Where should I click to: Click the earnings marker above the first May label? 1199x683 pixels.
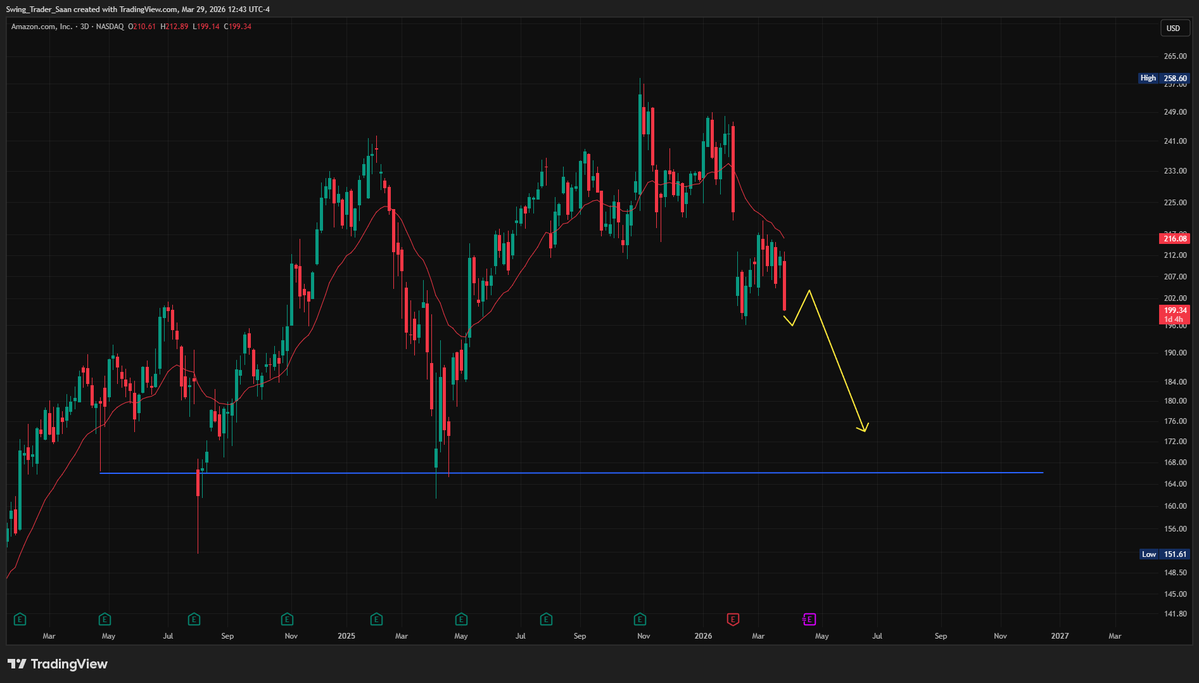pyautogui.click(x=105, y=620)
